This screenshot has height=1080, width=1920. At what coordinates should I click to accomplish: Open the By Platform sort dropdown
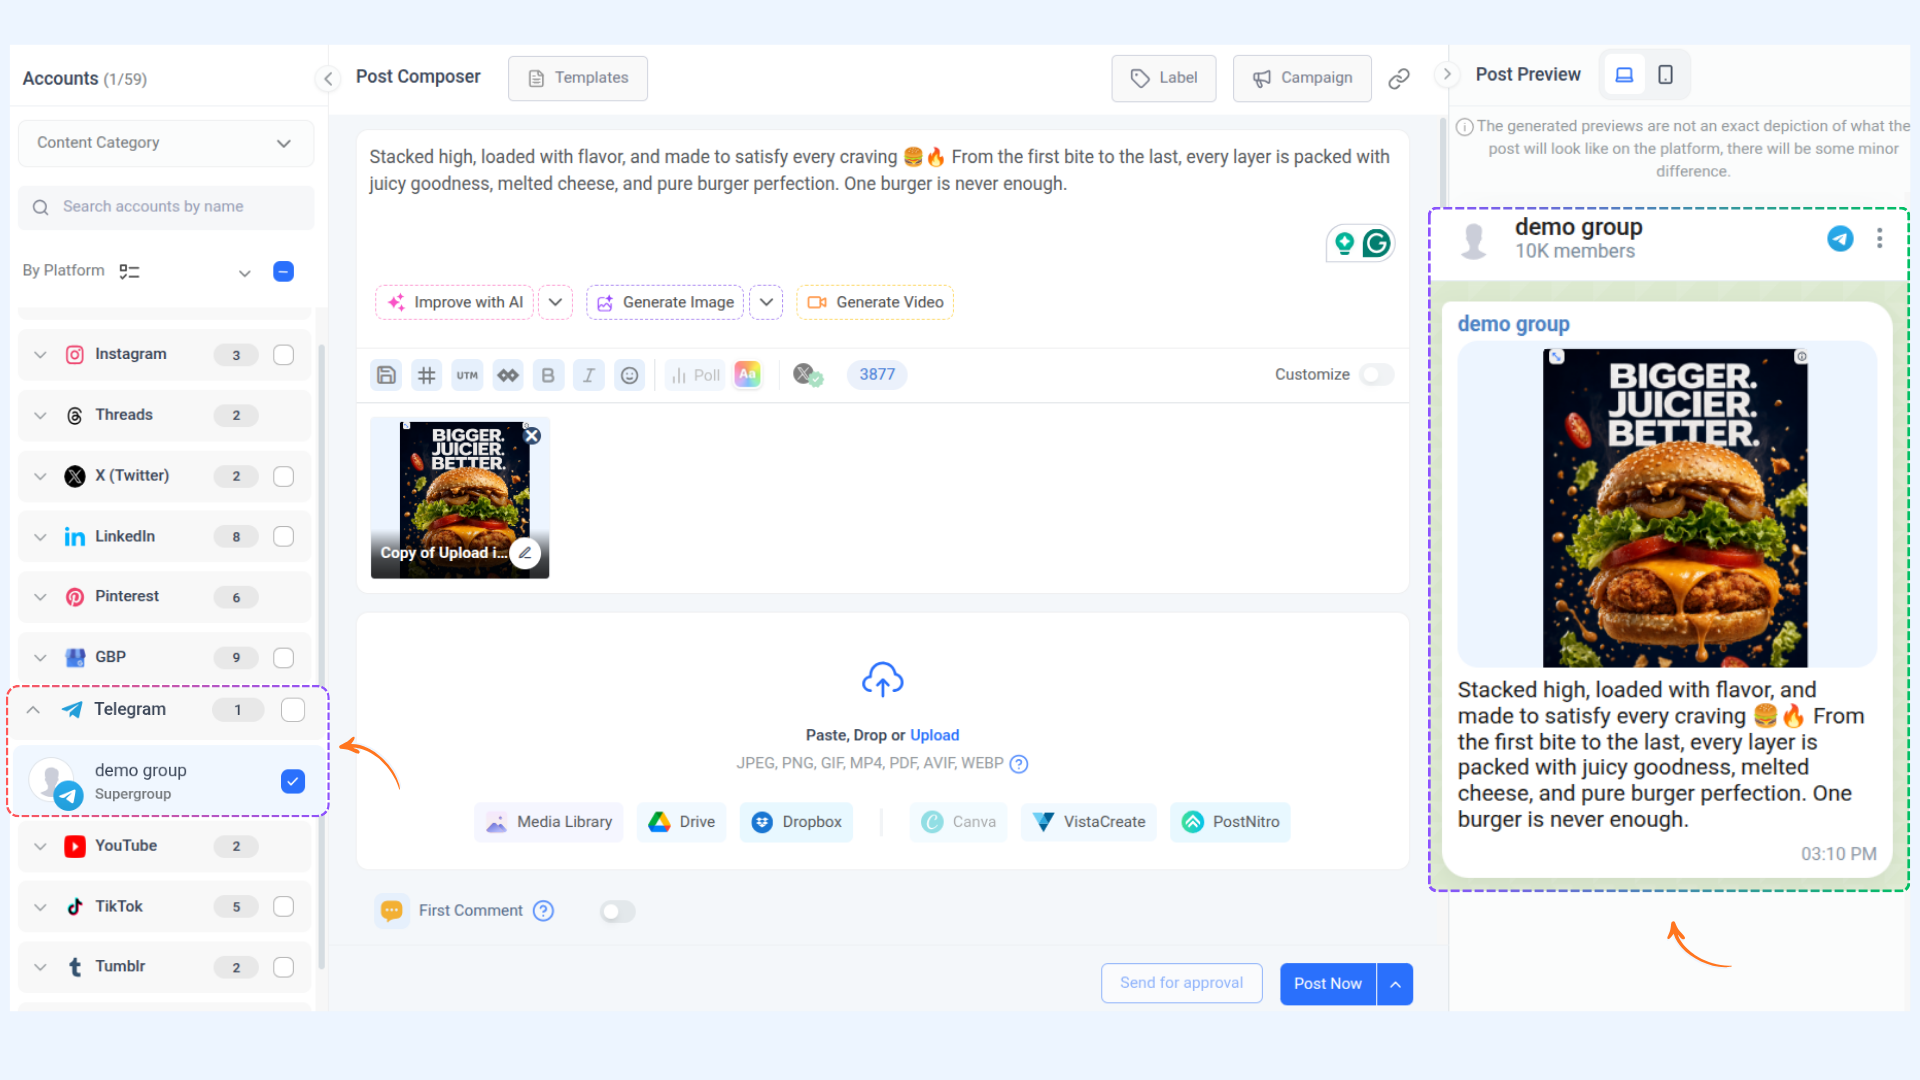pyautogui.click(x=244, y=273)
